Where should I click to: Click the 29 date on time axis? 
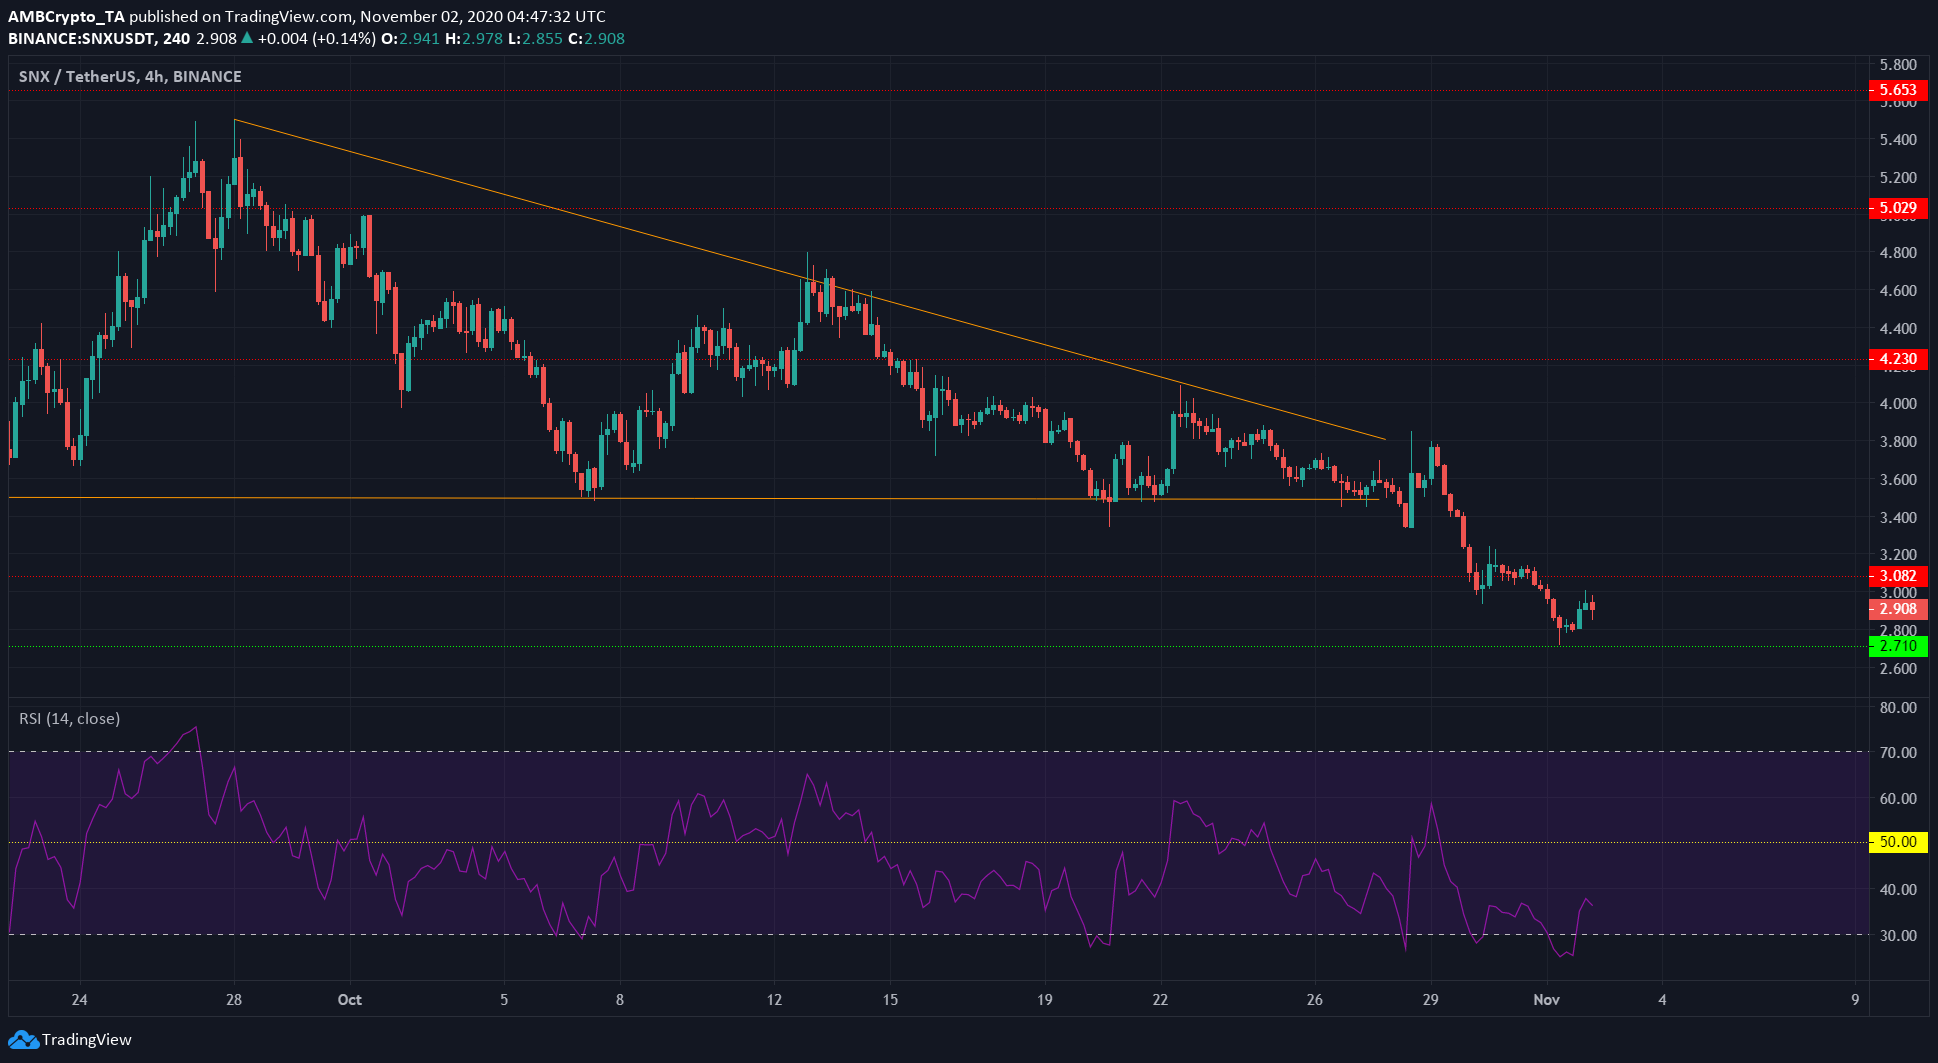pos(1431,1000)
